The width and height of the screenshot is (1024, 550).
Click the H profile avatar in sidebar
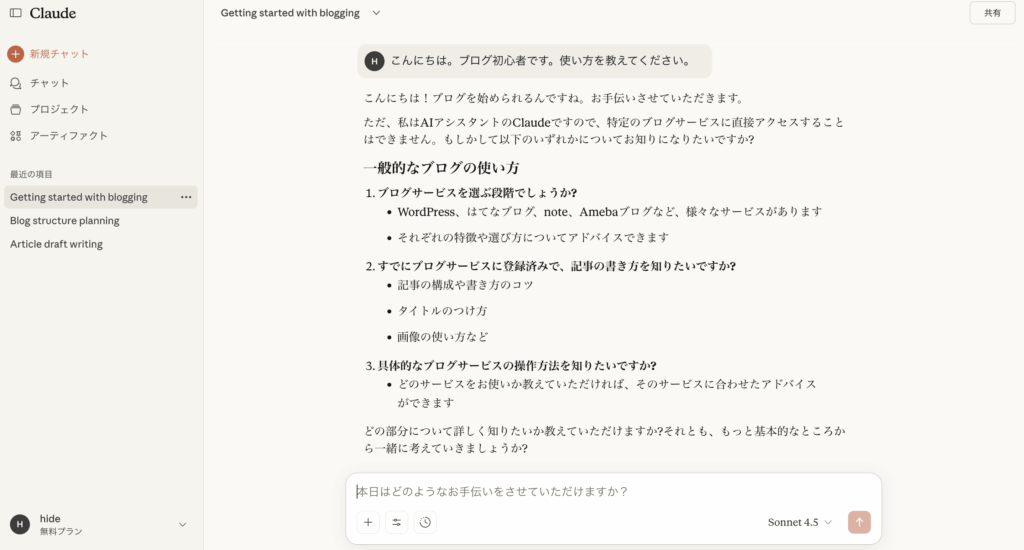[x=20, y=524]
